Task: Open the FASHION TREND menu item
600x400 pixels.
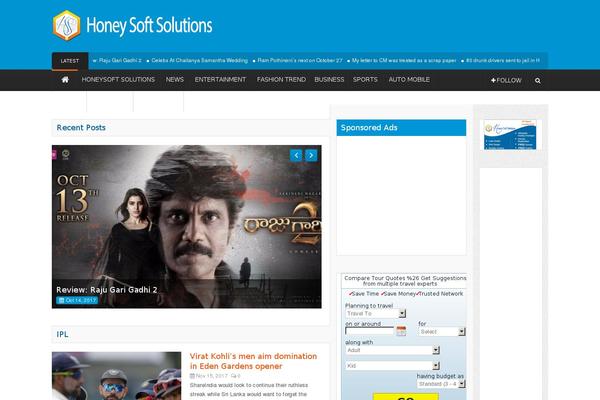Action: pos(281,80)
